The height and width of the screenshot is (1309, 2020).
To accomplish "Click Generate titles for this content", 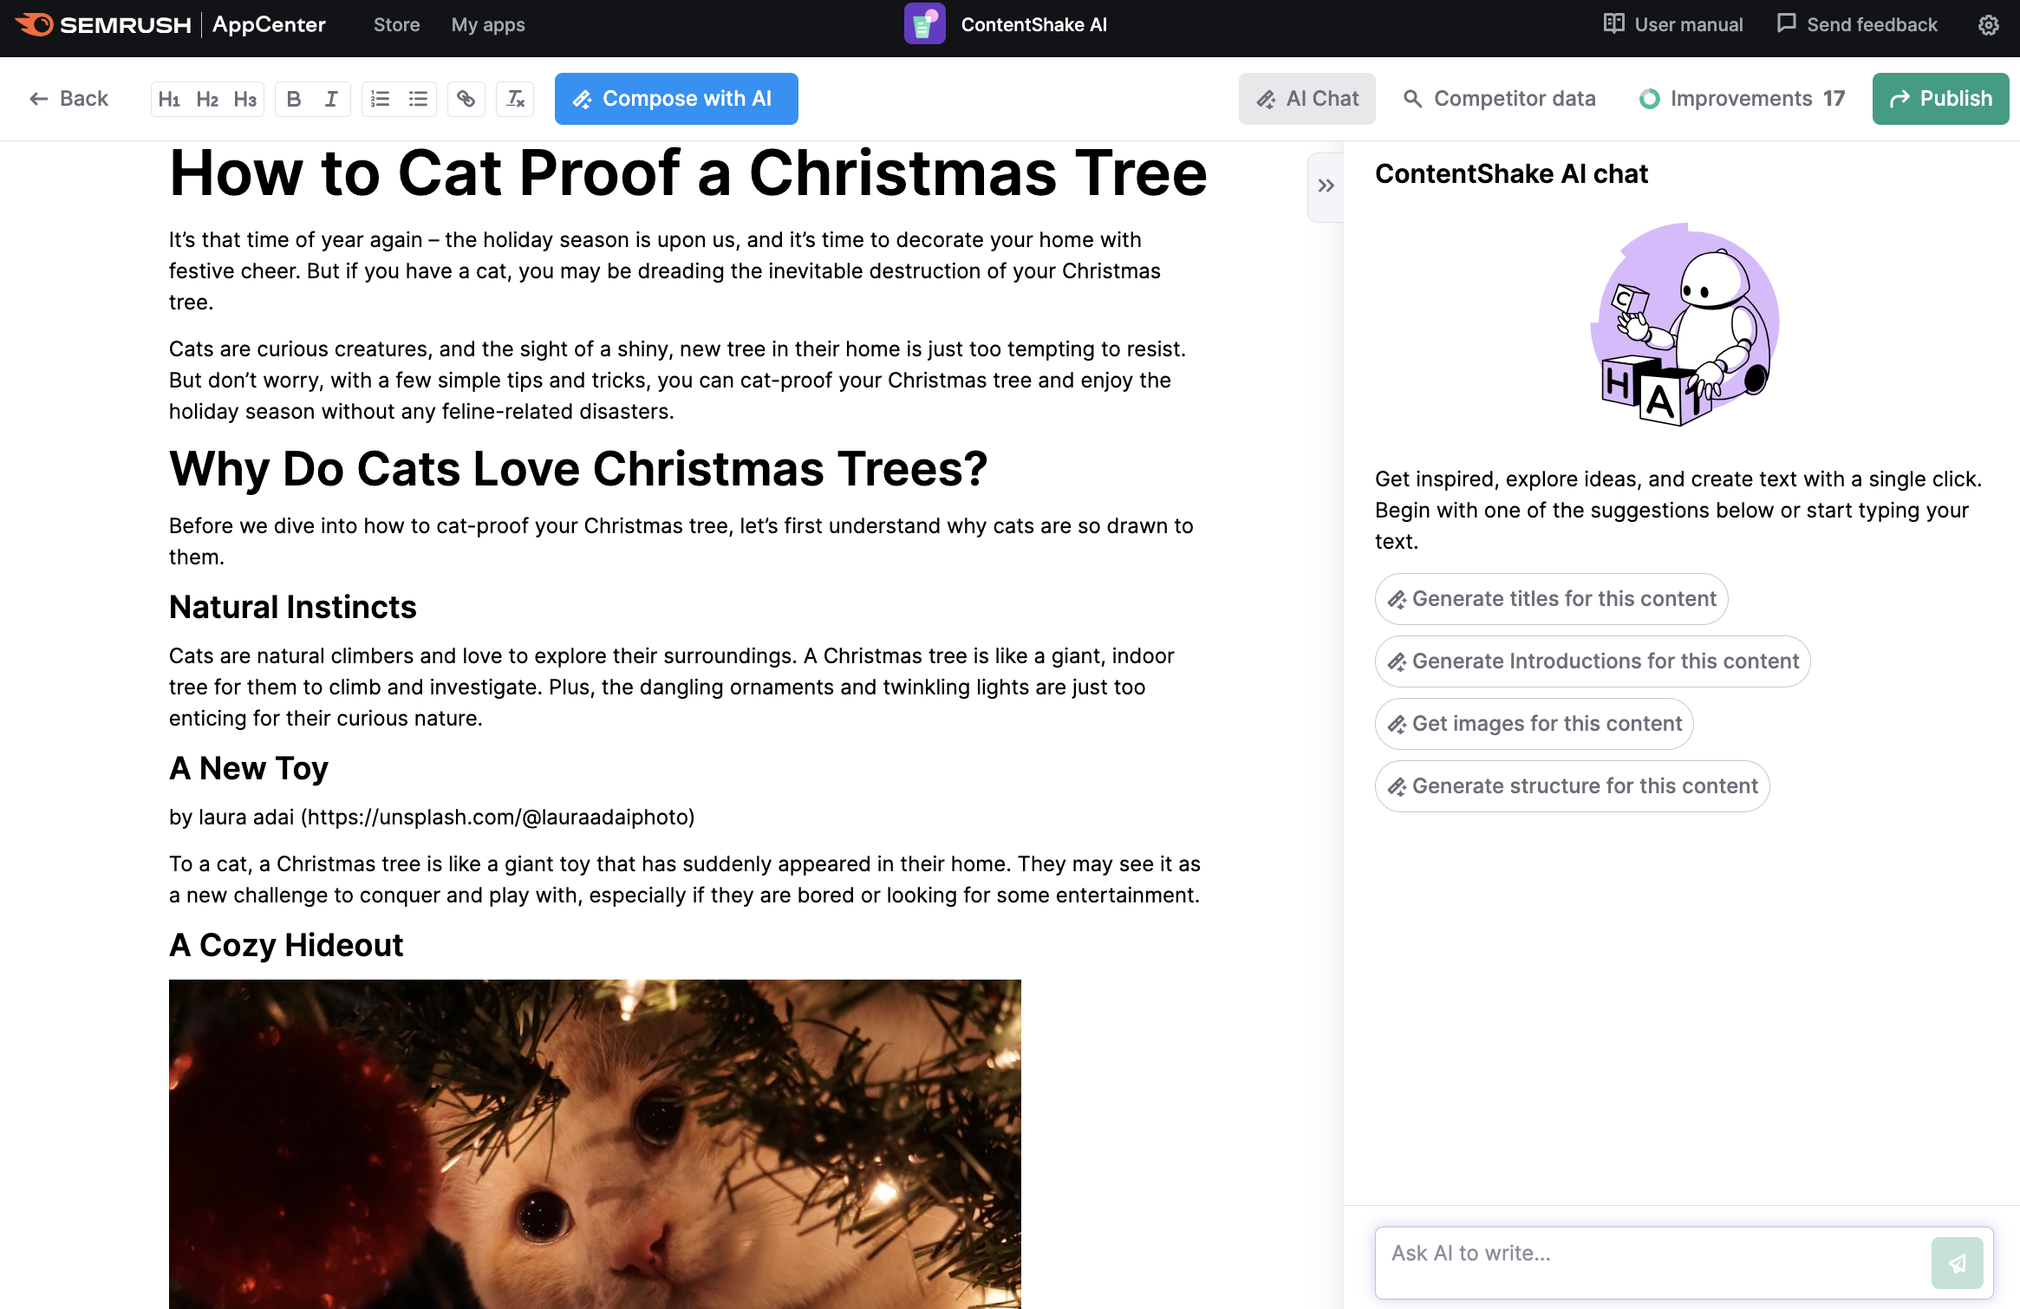I will coord(1550,596).
